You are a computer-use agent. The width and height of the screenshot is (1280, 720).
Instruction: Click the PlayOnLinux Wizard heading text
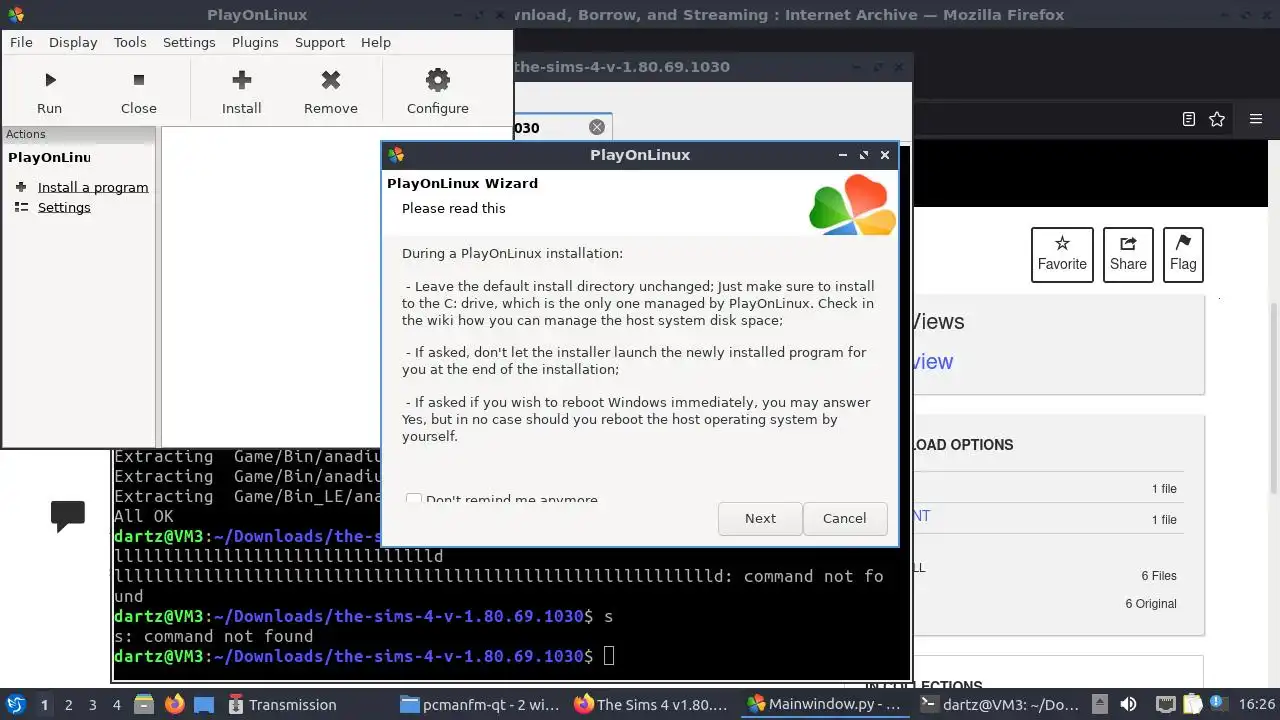coord(462,183)
